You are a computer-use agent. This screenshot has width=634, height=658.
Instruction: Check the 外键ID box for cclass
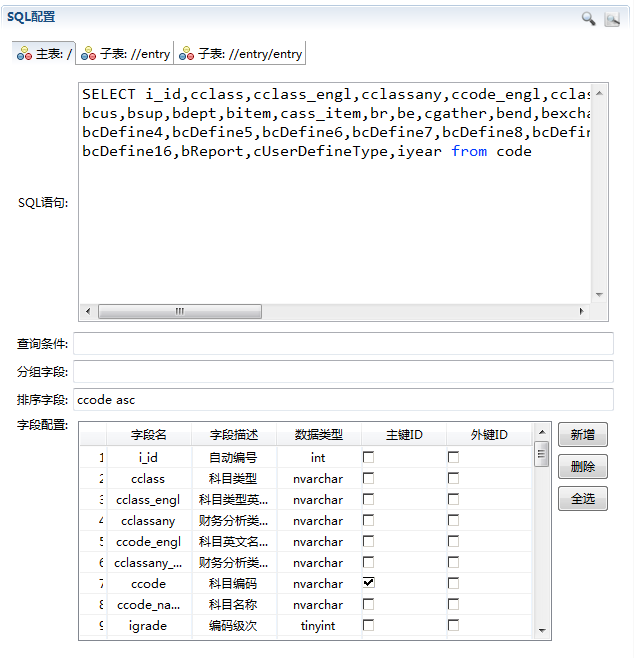point(453,478)
